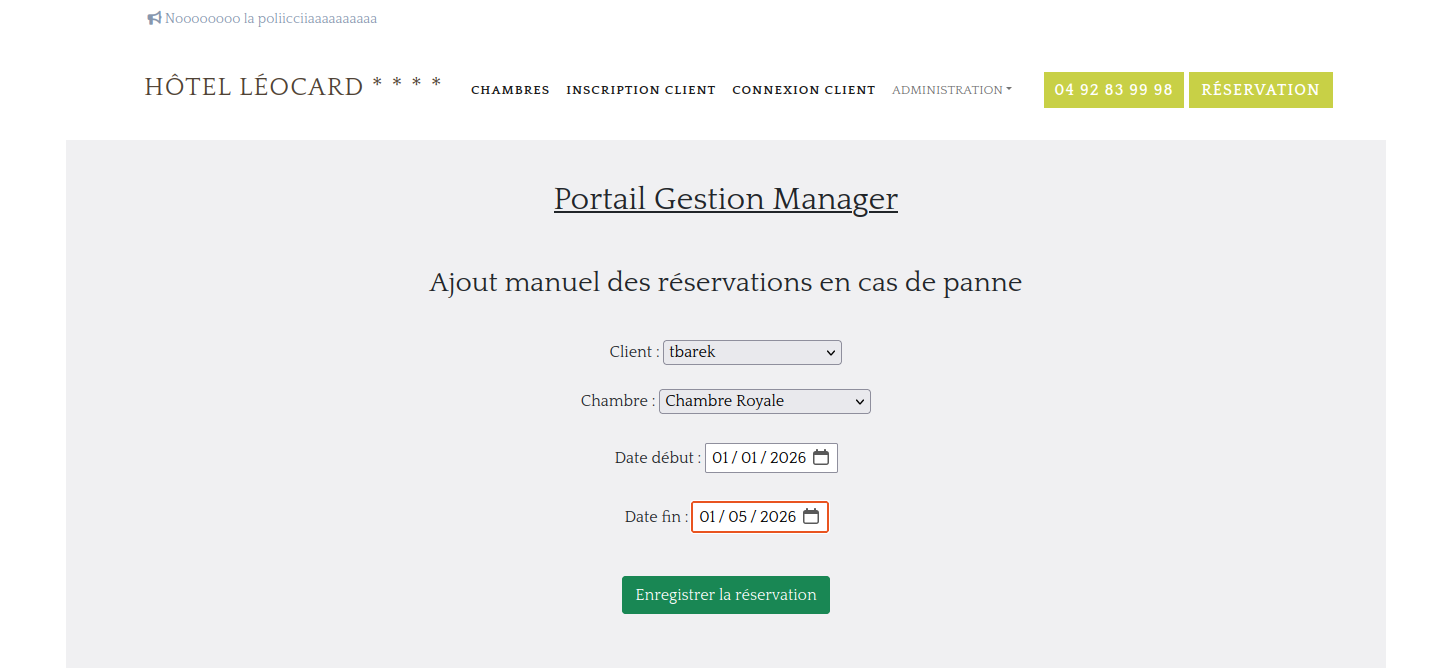
Task: Open the Client dropdown showing tbarek
Action: (x=752, y=352)
